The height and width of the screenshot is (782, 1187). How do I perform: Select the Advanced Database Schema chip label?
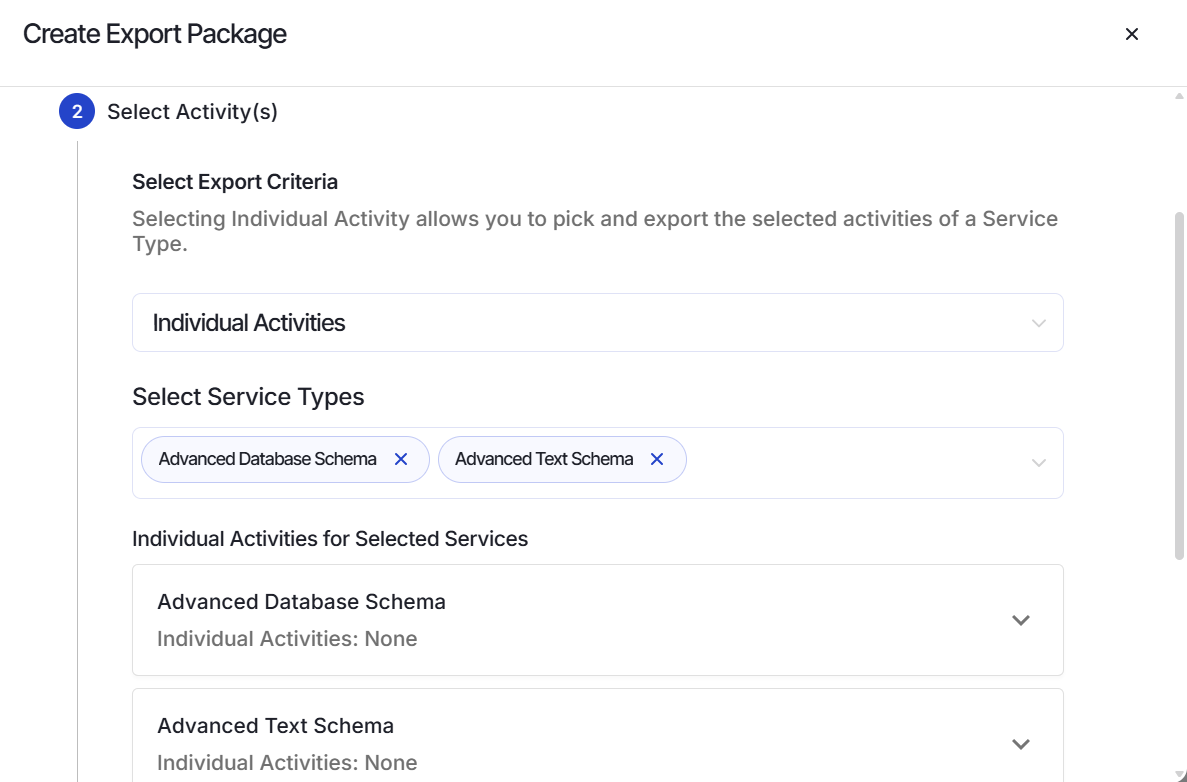[x=267, y=459]
